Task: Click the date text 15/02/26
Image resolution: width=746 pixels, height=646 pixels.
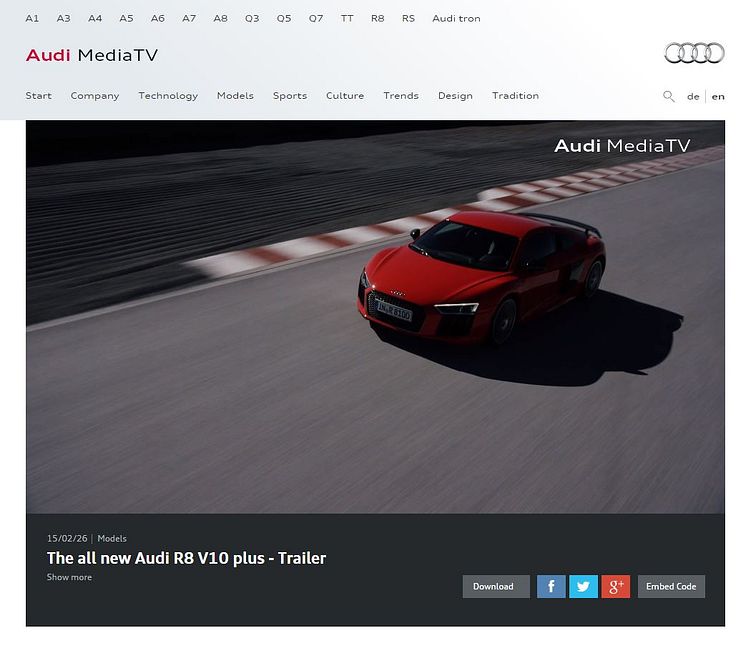Action: [x=67, y=538]
